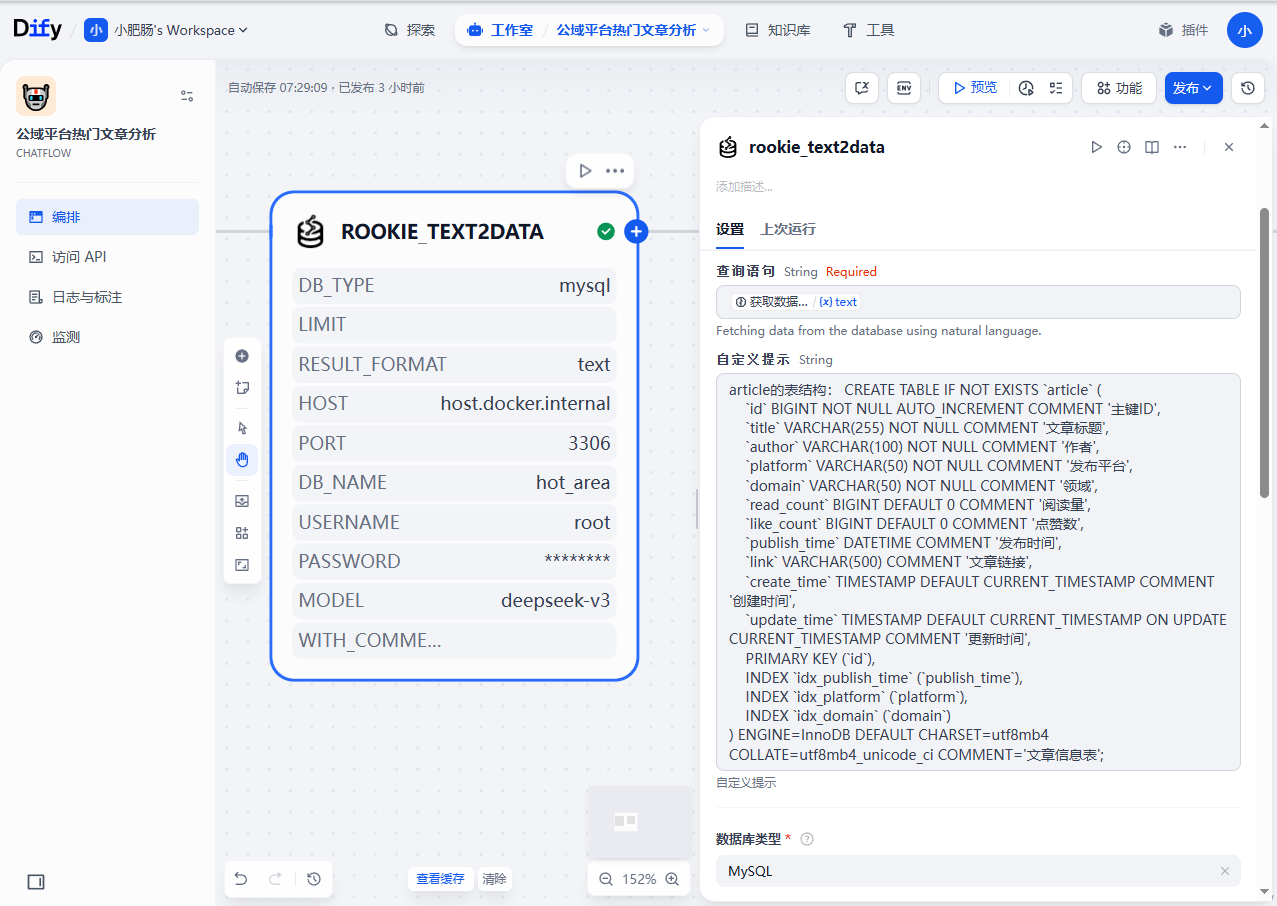Switch to the 上次运行 tab
This screenshot has height=906, width=1277.
click(x=788, y=229)
